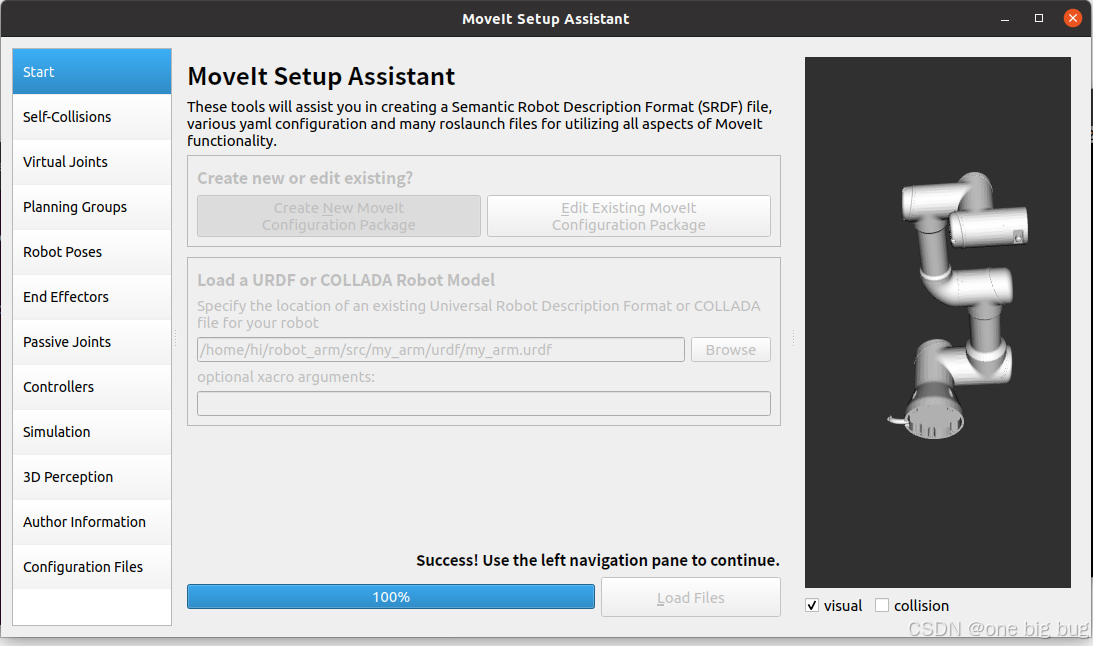Screen dimensions: 1093x646
Task: Click the robot arm 3D preview
Action: coord(938,322)
